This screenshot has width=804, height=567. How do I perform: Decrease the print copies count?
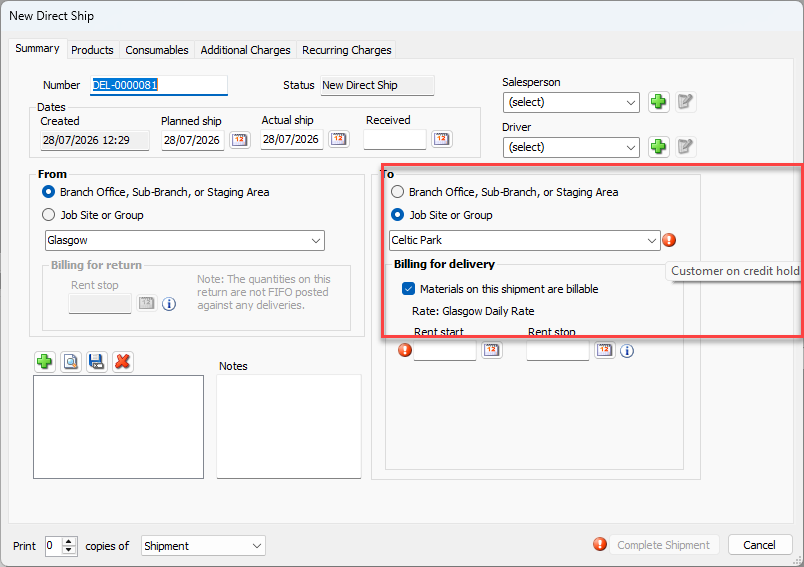click(69, 551)
